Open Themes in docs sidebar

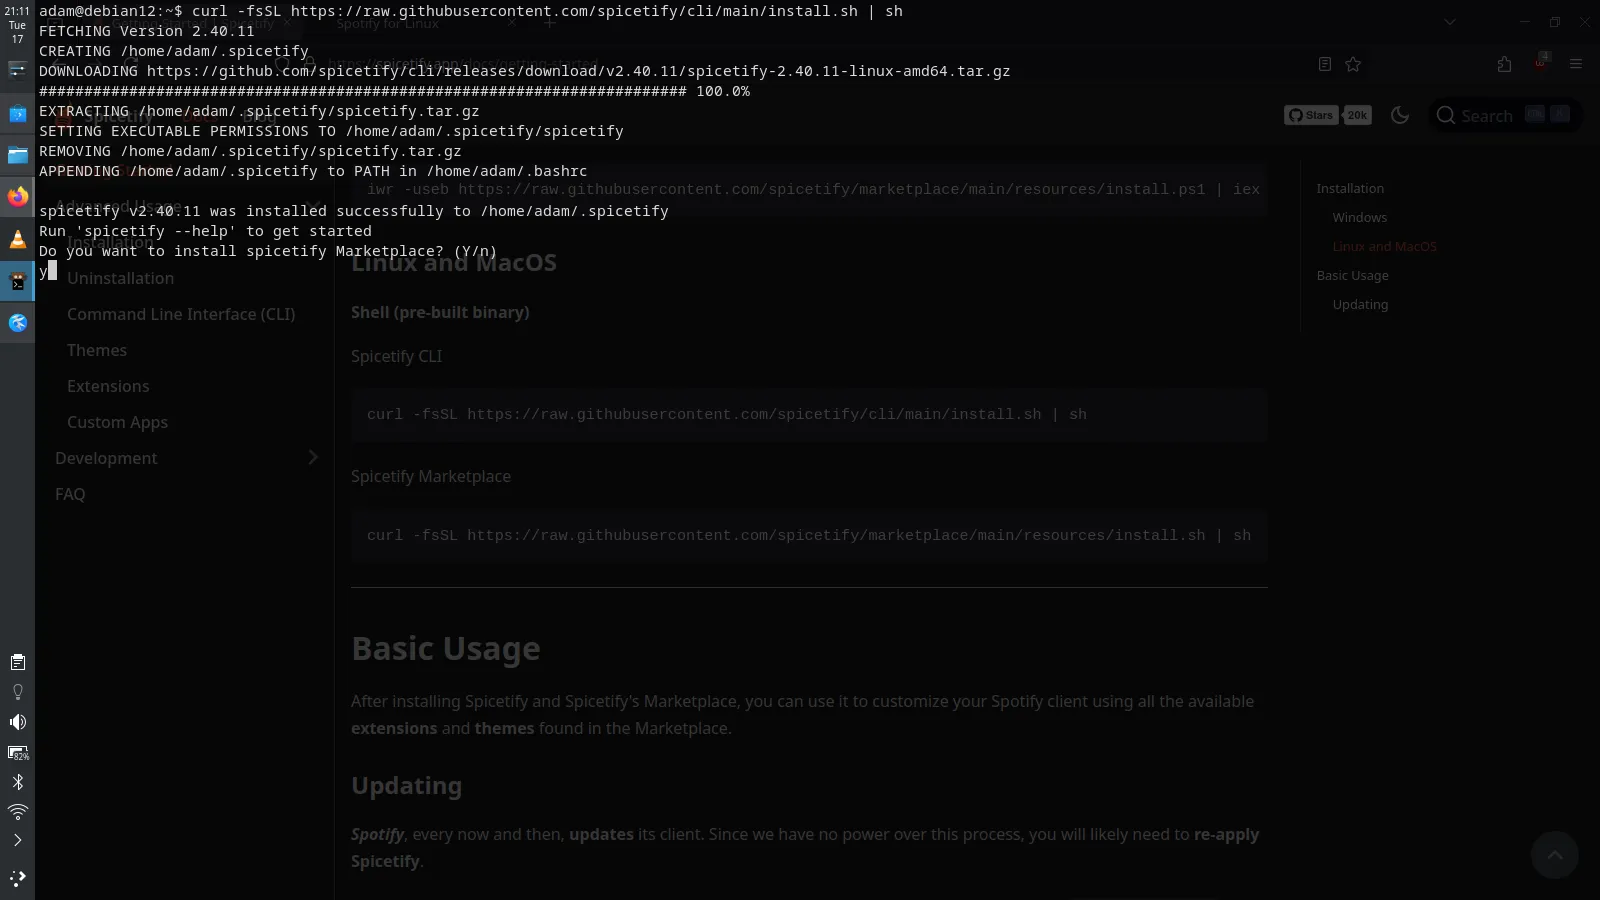(x=97, y=350)
